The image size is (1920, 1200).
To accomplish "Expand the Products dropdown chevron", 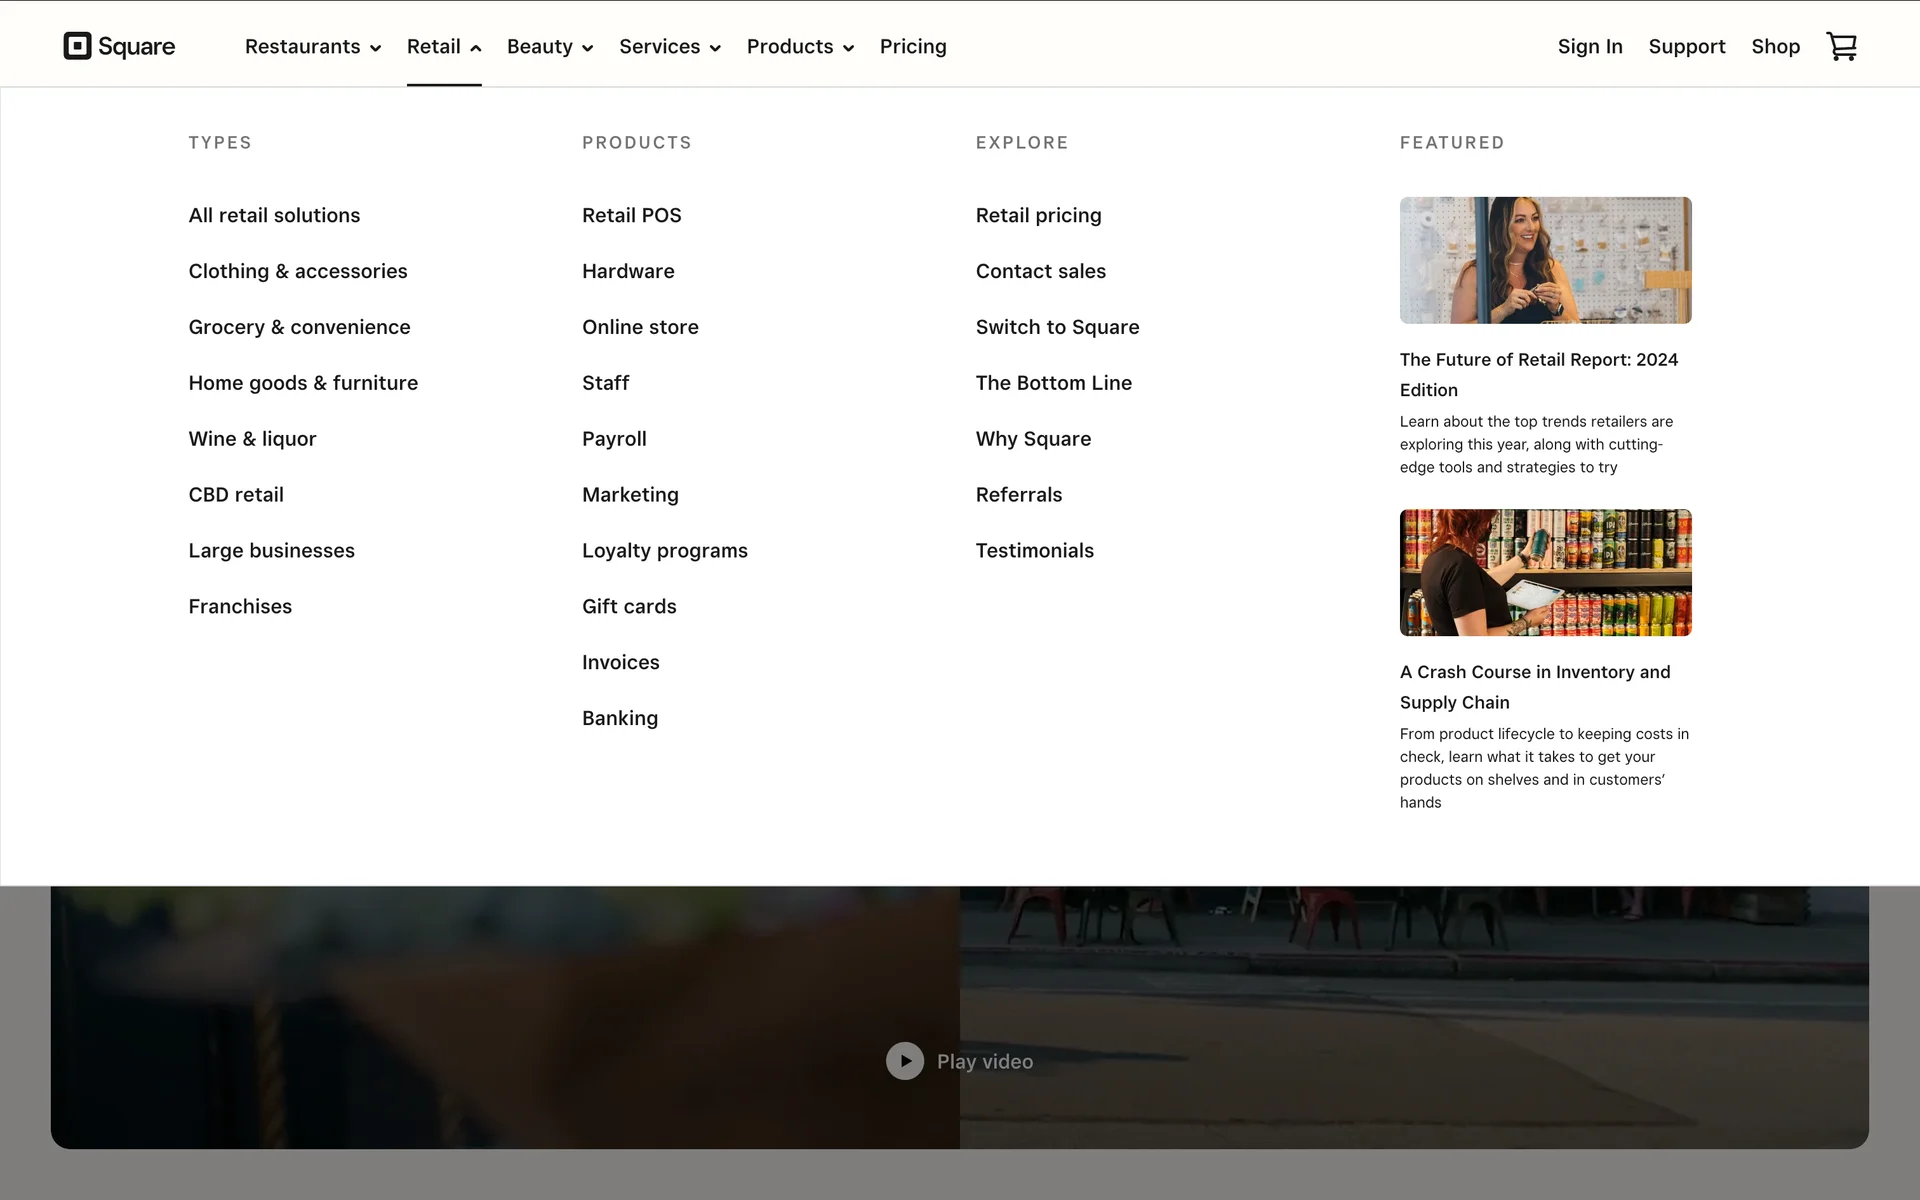I will pos(848,48).
